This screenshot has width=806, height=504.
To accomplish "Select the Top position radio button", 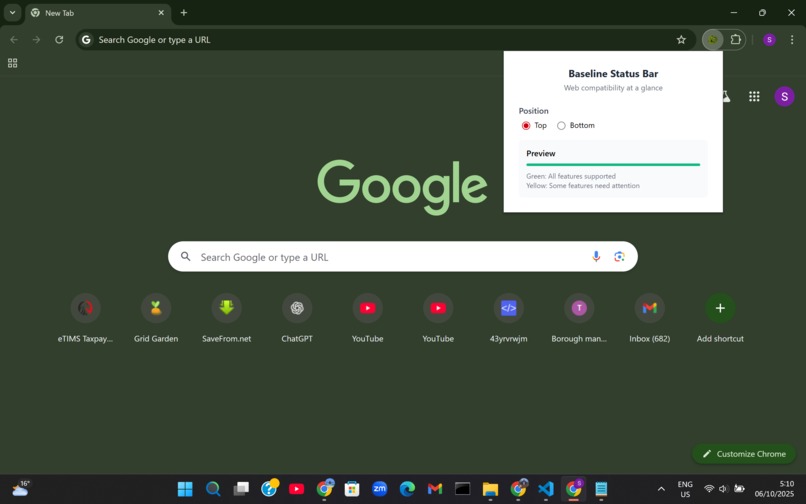I will (x=526, y=125).
